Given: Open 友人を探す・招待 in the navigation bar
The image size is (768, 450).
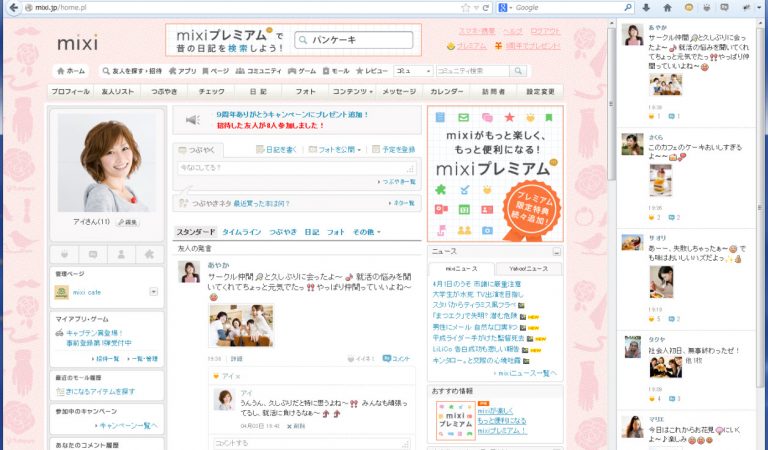Looking at the screenshot, I should point(132,71).
